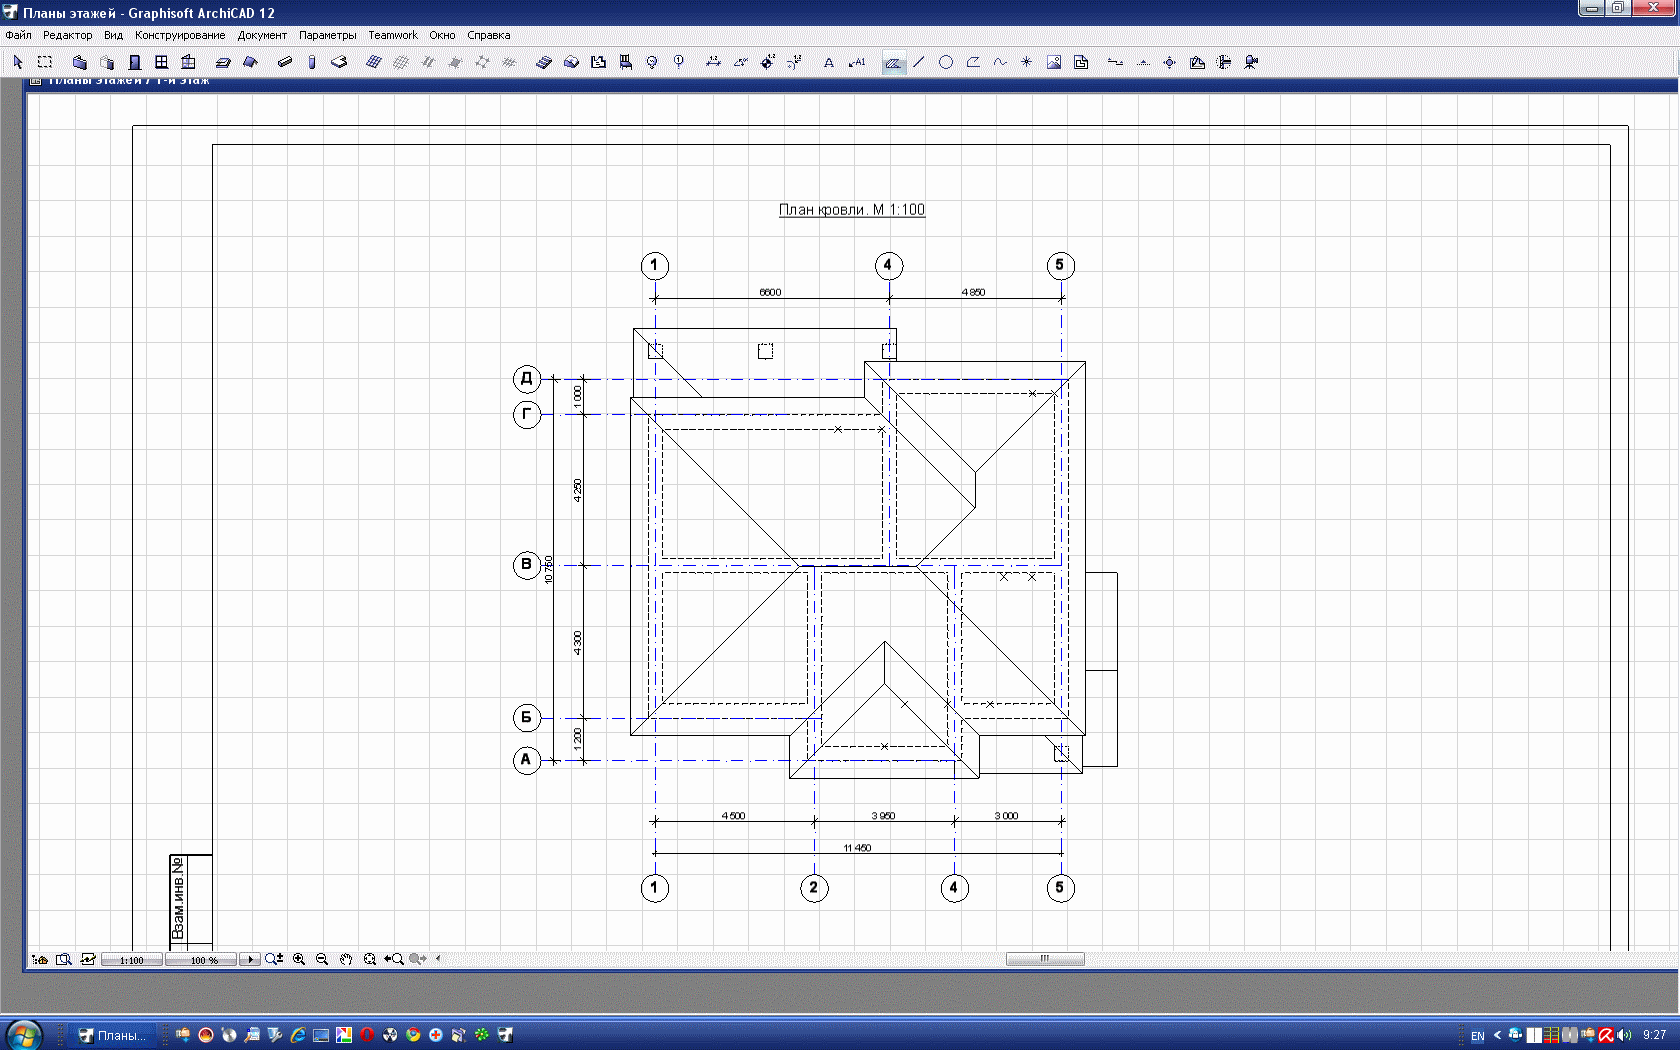Open the 100 % zoom level dropdown
This screenshot has height=1050, width=1680.
pyautogui.click(x=201, y=960)
